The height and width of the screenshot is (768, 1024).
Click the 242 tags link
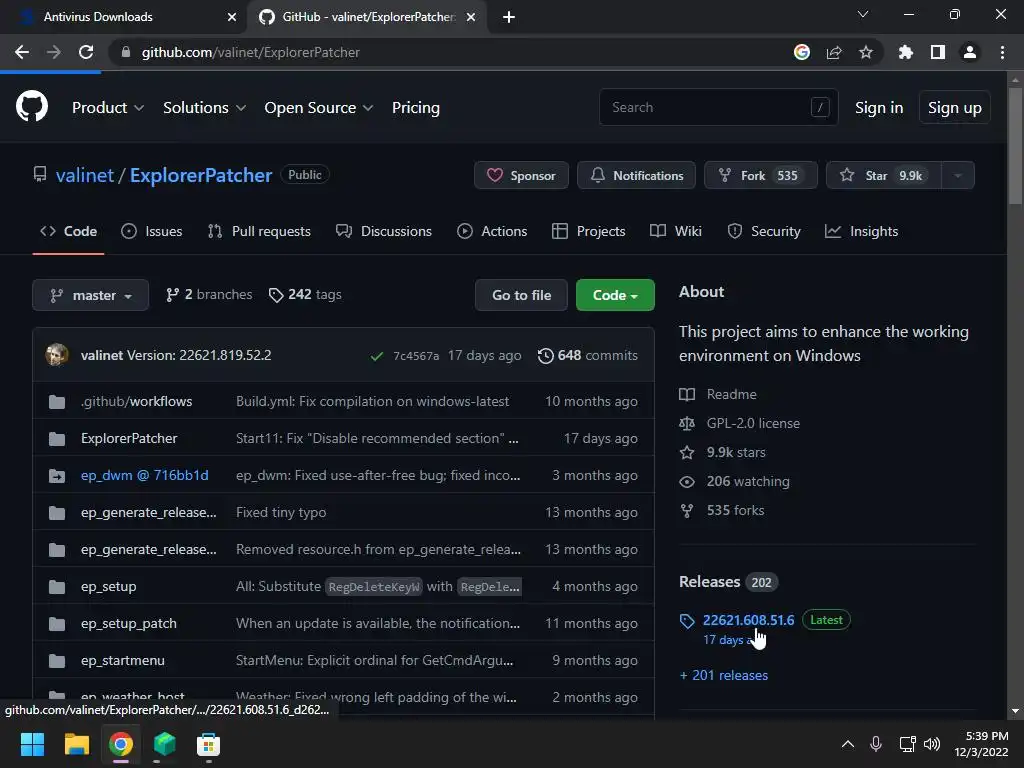click(305, 295)
